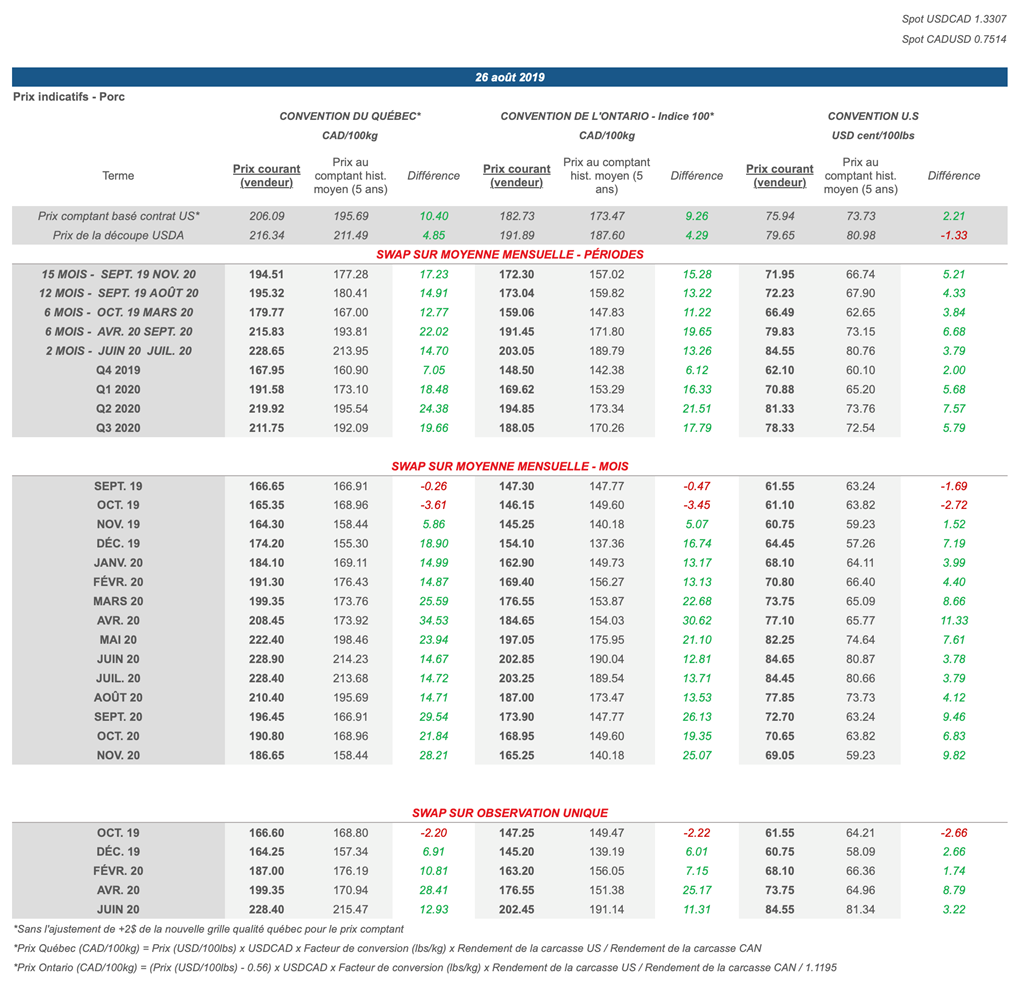Click Prix courant (vendeur) under Convention du Québec
Screen dimensions: 1024x989
[266, 176]
